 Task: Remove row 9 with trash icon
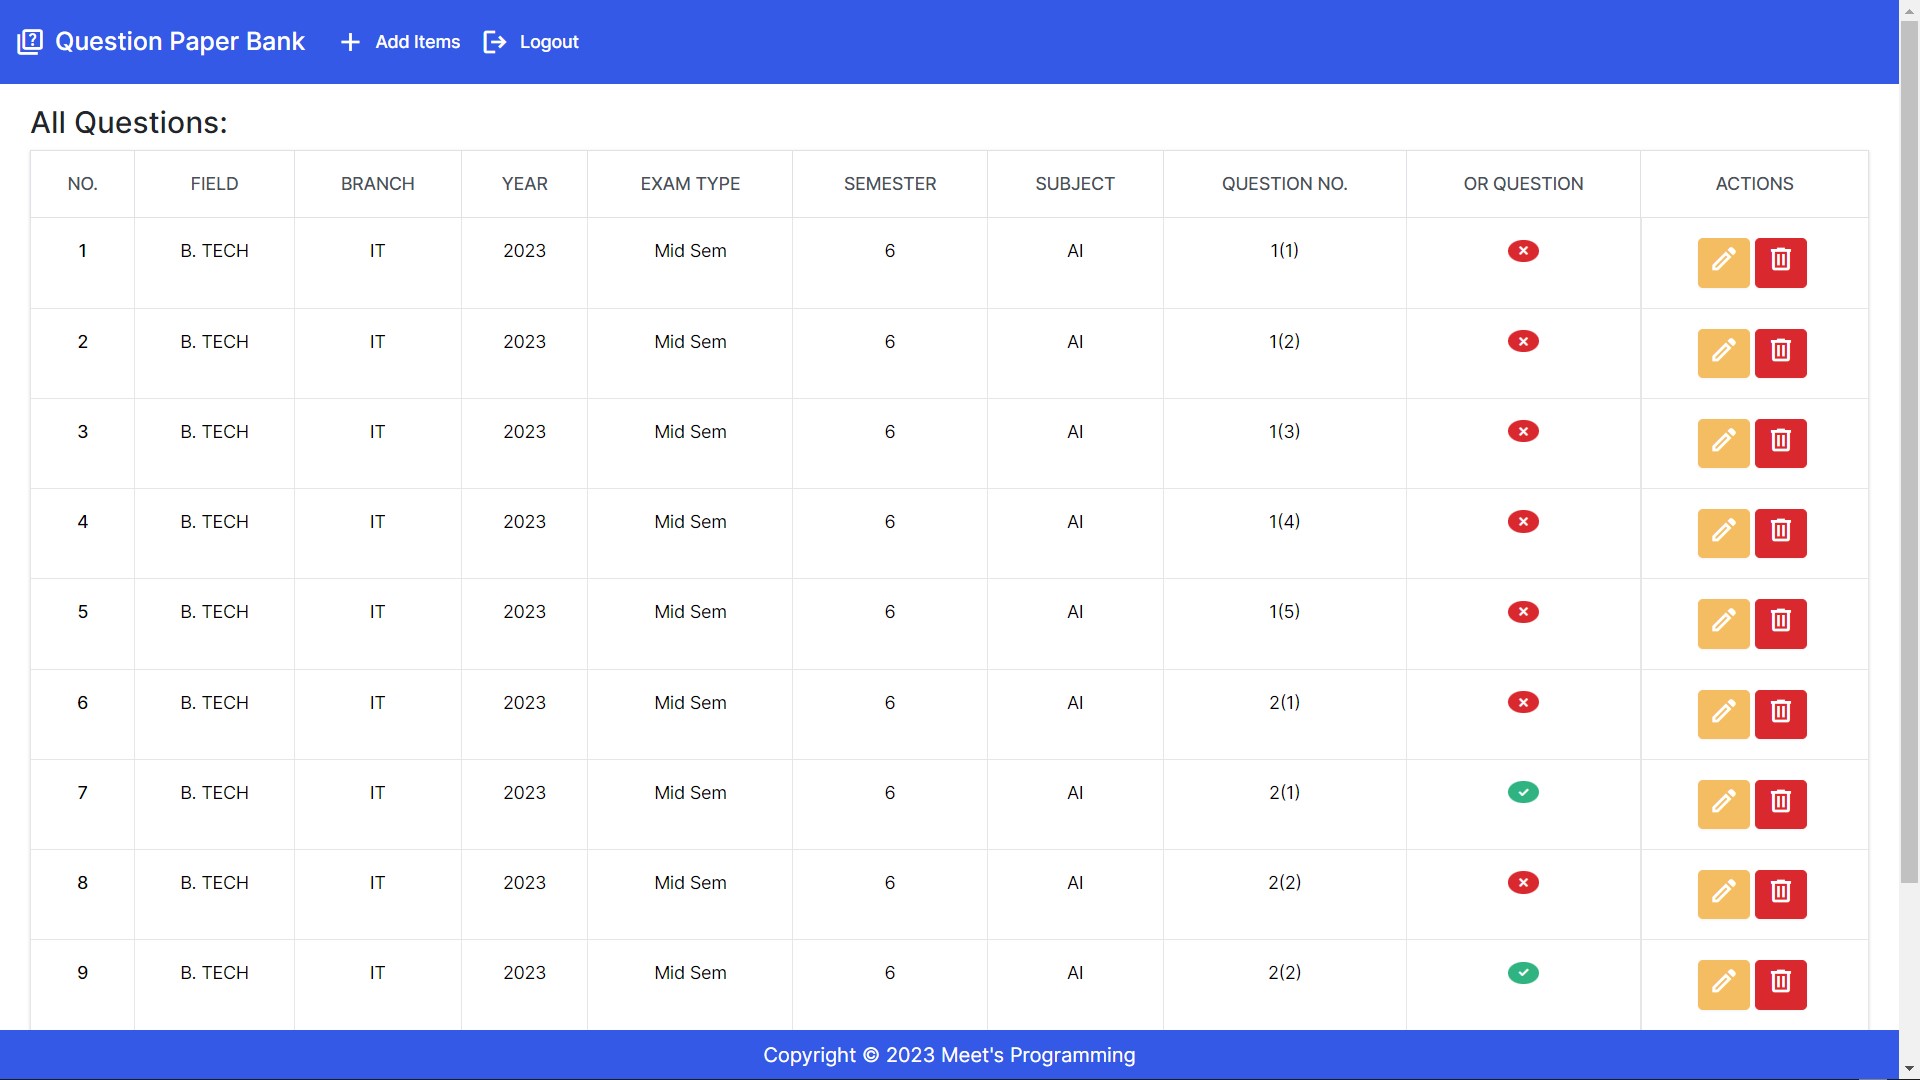(1780, 984)
